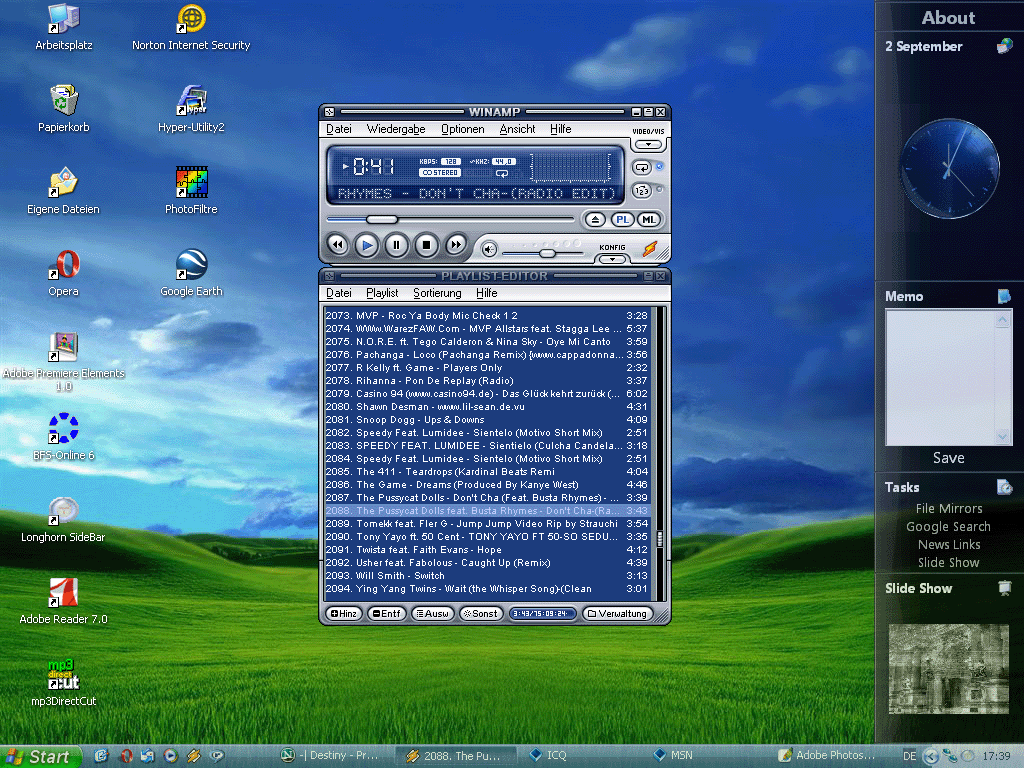1024x768 pixels.
Task: Click the Winamp previous track button
Action: click(338, 245)
